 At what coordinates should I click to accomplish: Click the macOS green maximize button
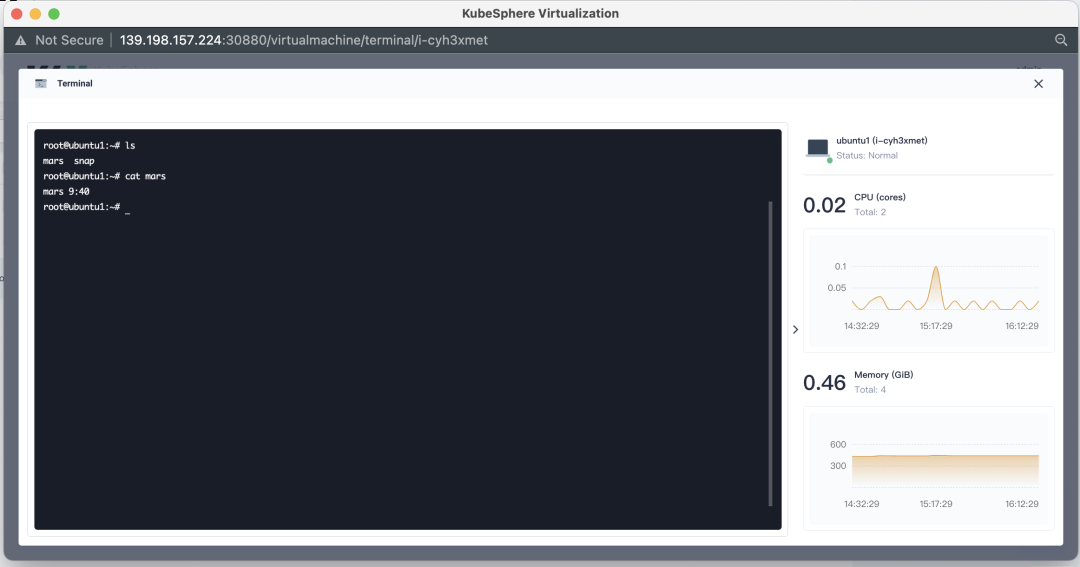click(x=54, y=14)
